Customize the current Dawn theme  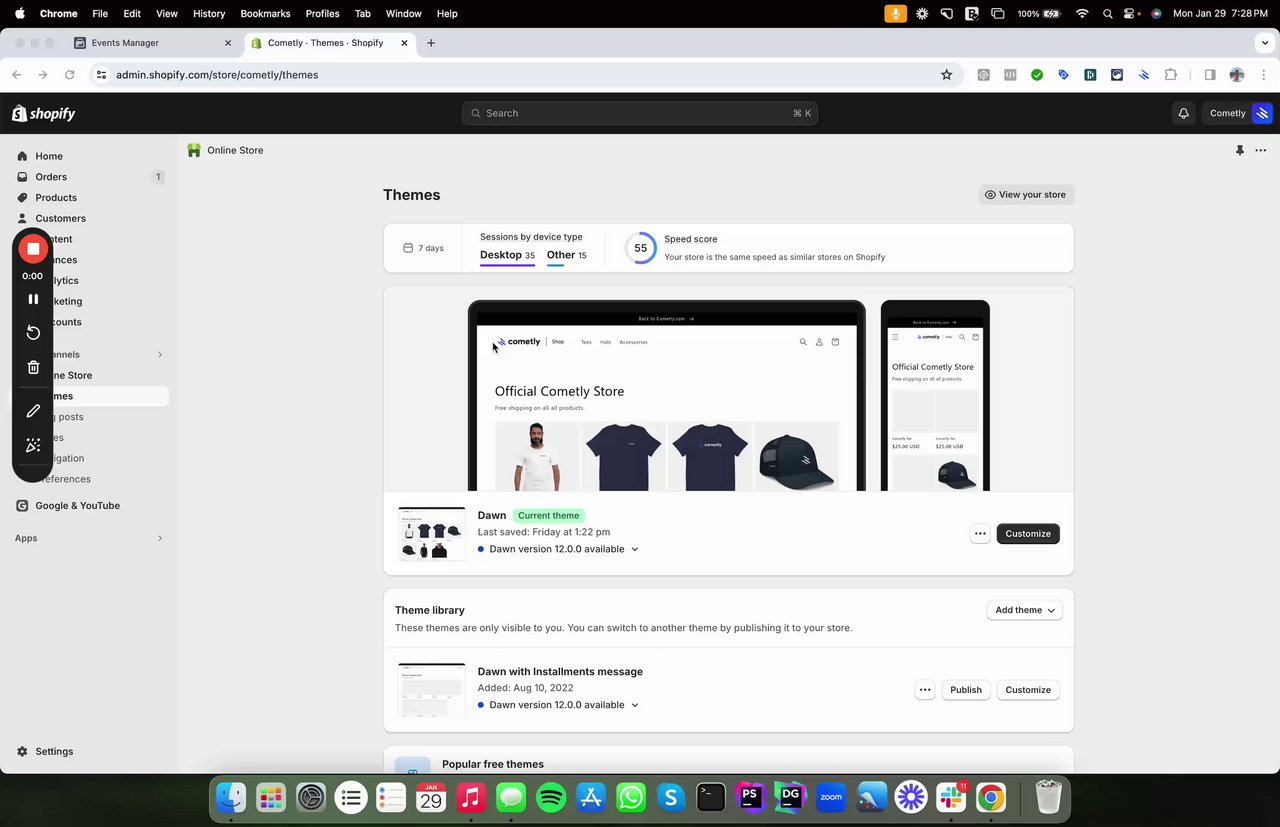tap(1028, 534)
